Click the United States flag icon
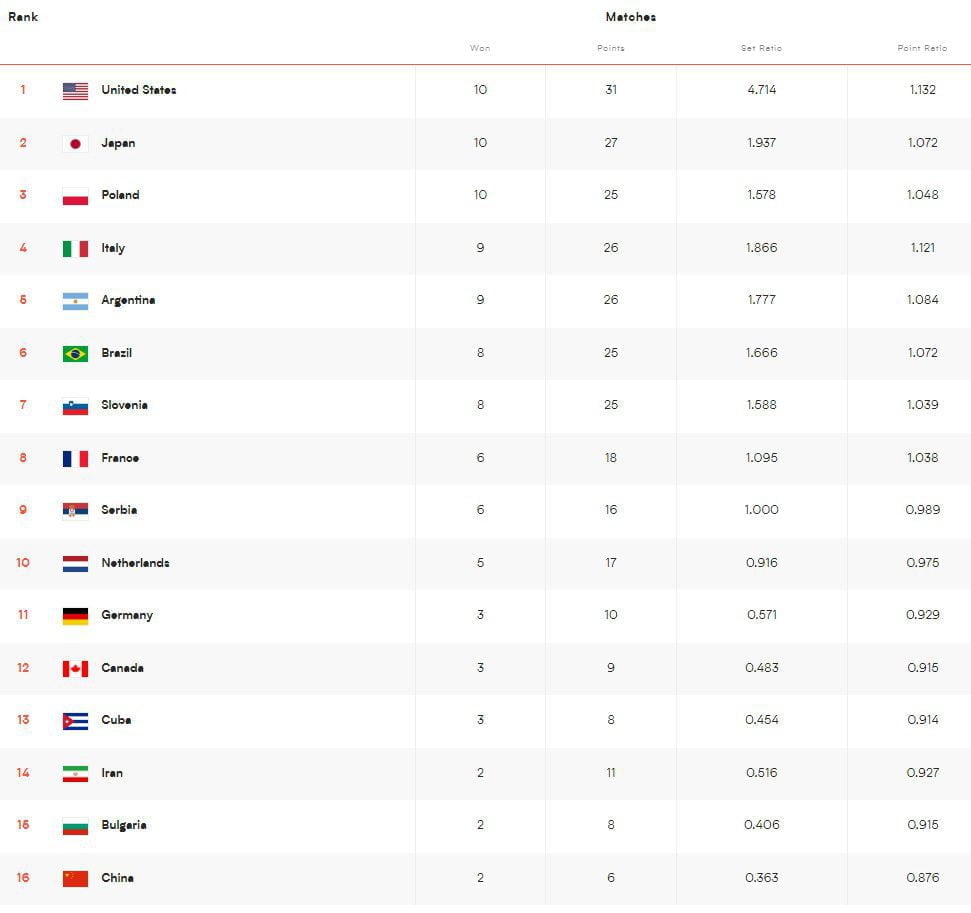The image size is (971, 913). point(75,91)
